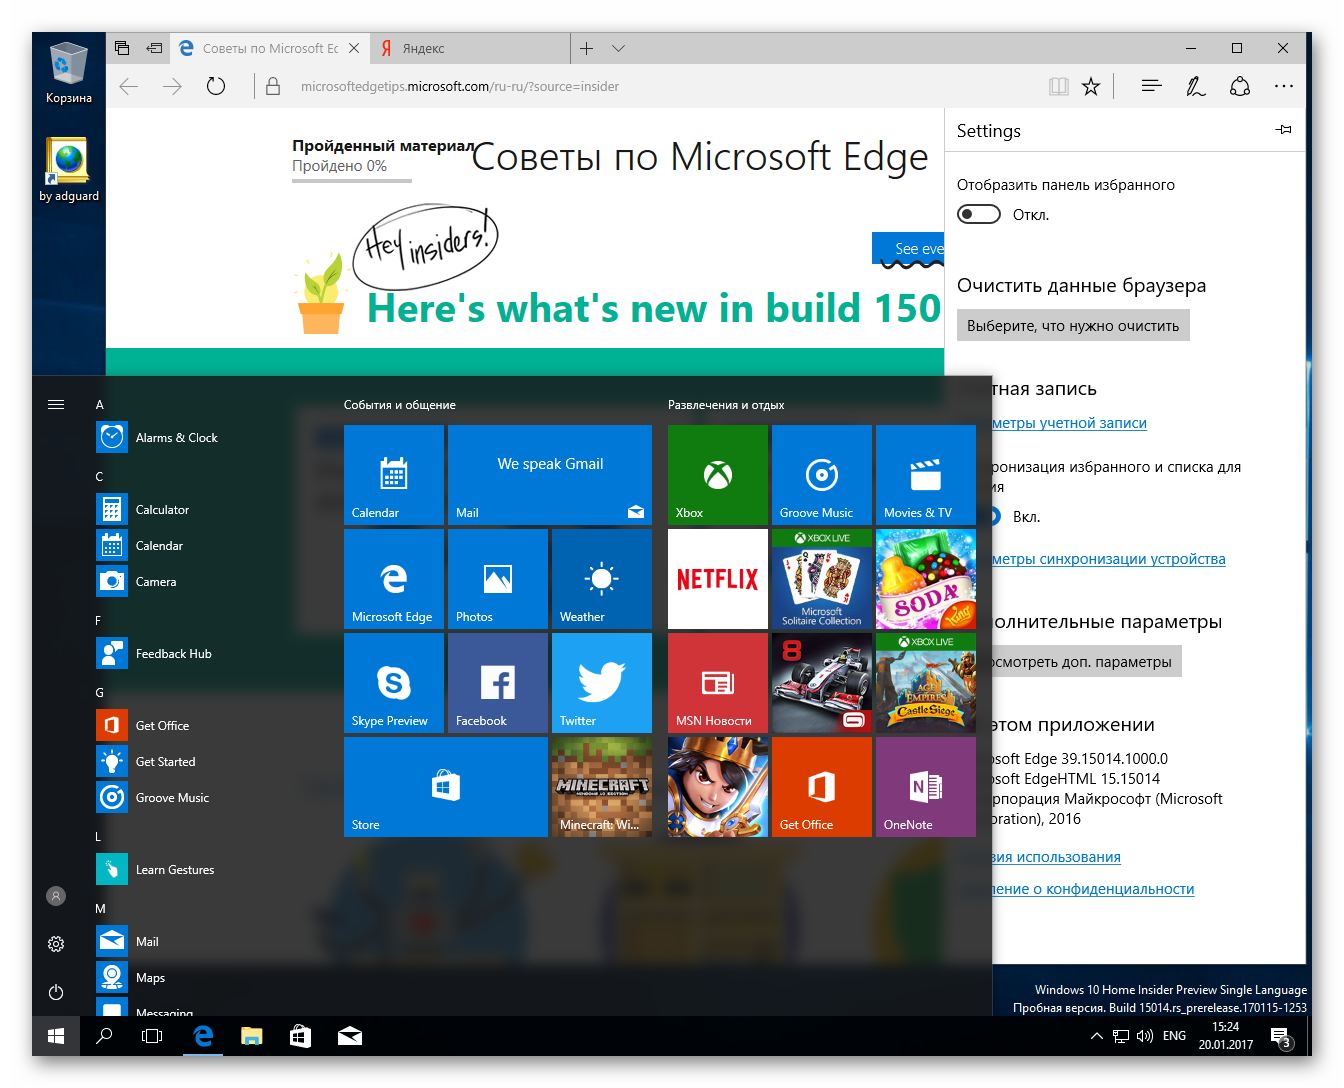Open Mail icon on the taskbar
The width and height of the screenshot is (1344, 1088).
[350, 1036]
